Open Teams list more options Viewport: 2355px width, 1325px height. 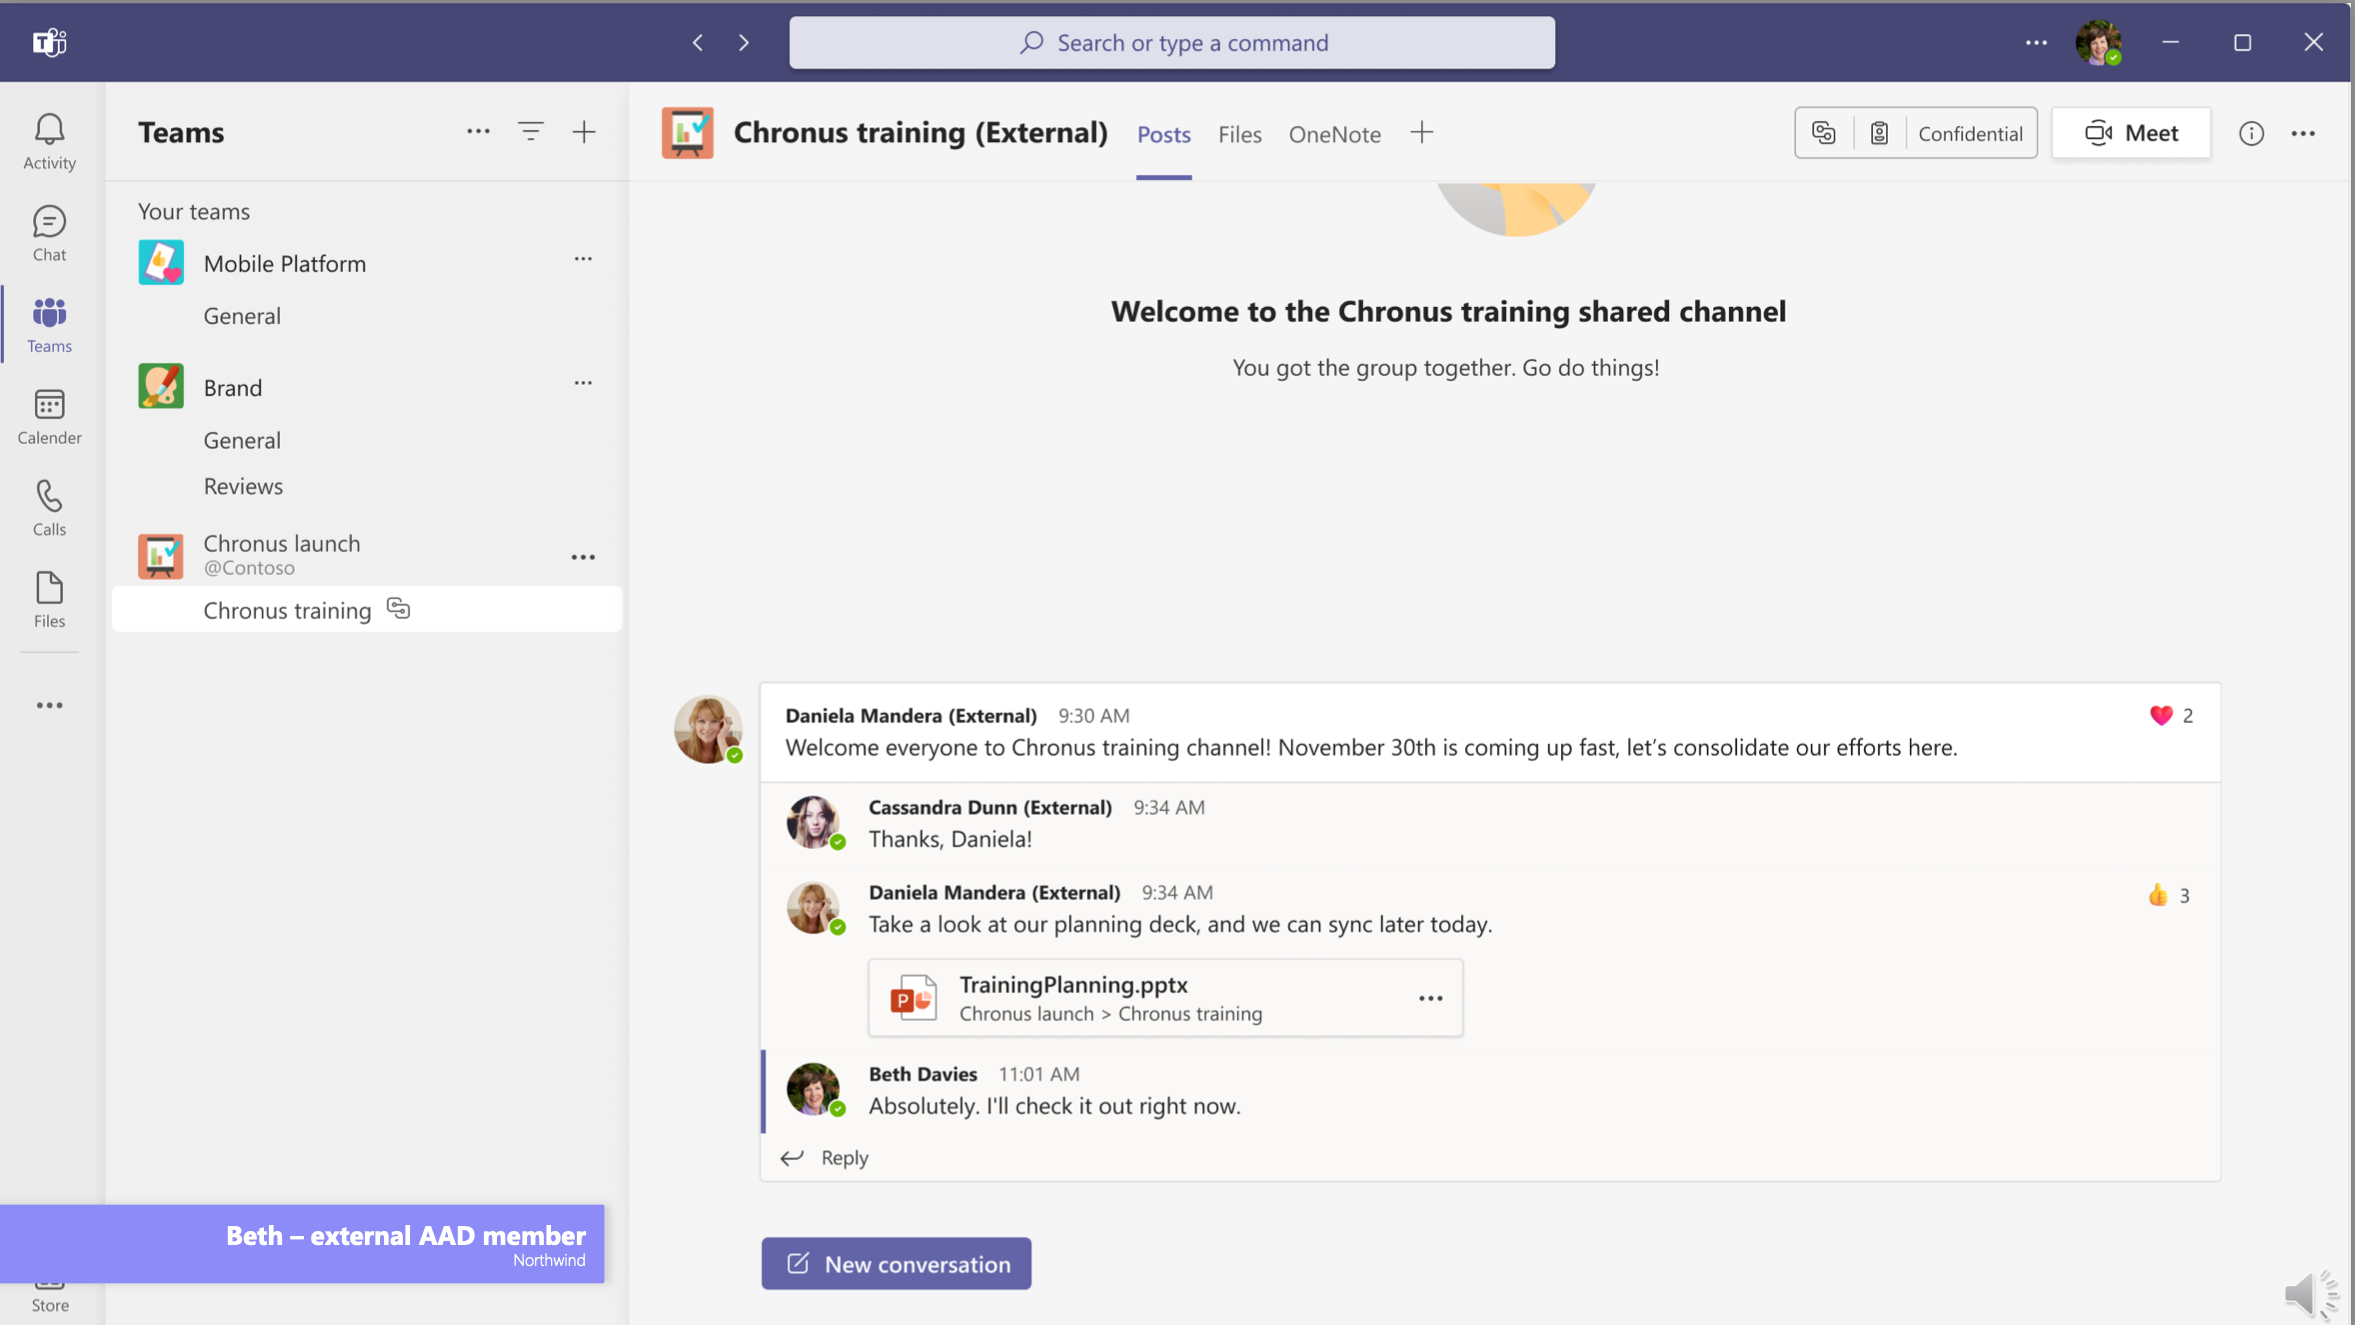point(478,131)
